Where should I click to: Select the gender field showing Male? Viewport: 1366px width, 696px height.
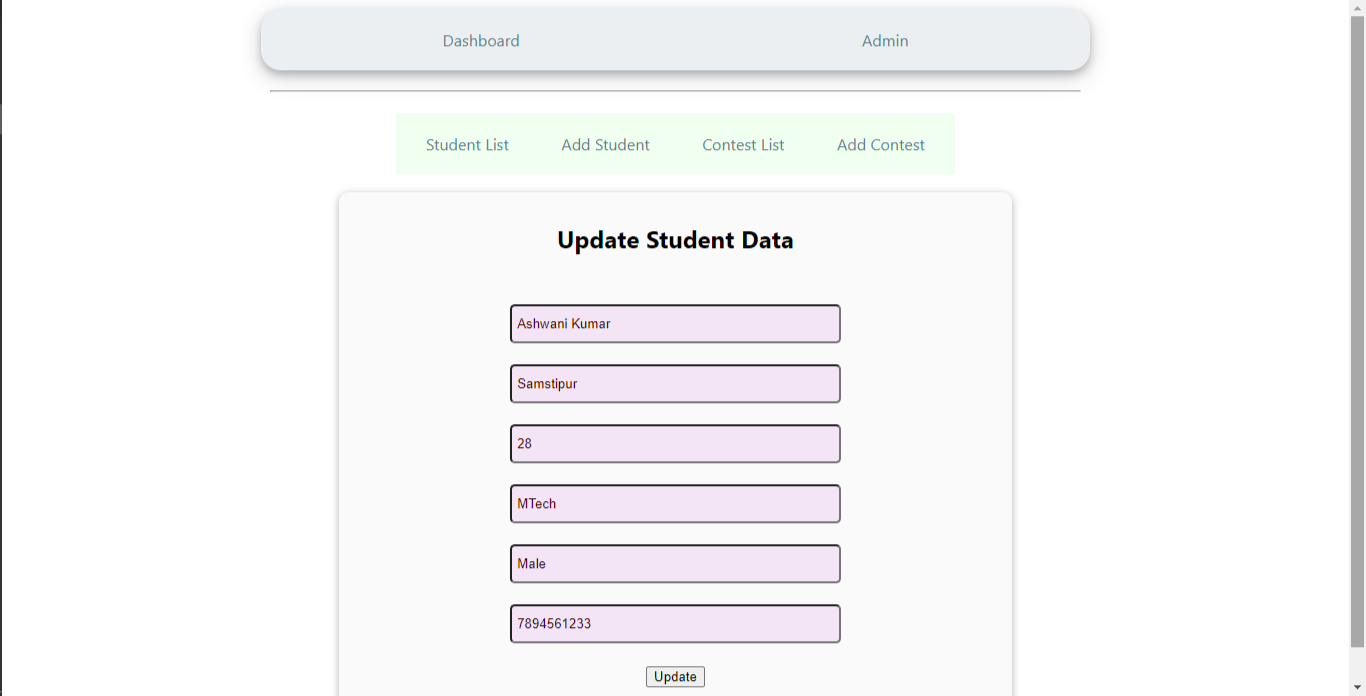click(x=675, y=563)
